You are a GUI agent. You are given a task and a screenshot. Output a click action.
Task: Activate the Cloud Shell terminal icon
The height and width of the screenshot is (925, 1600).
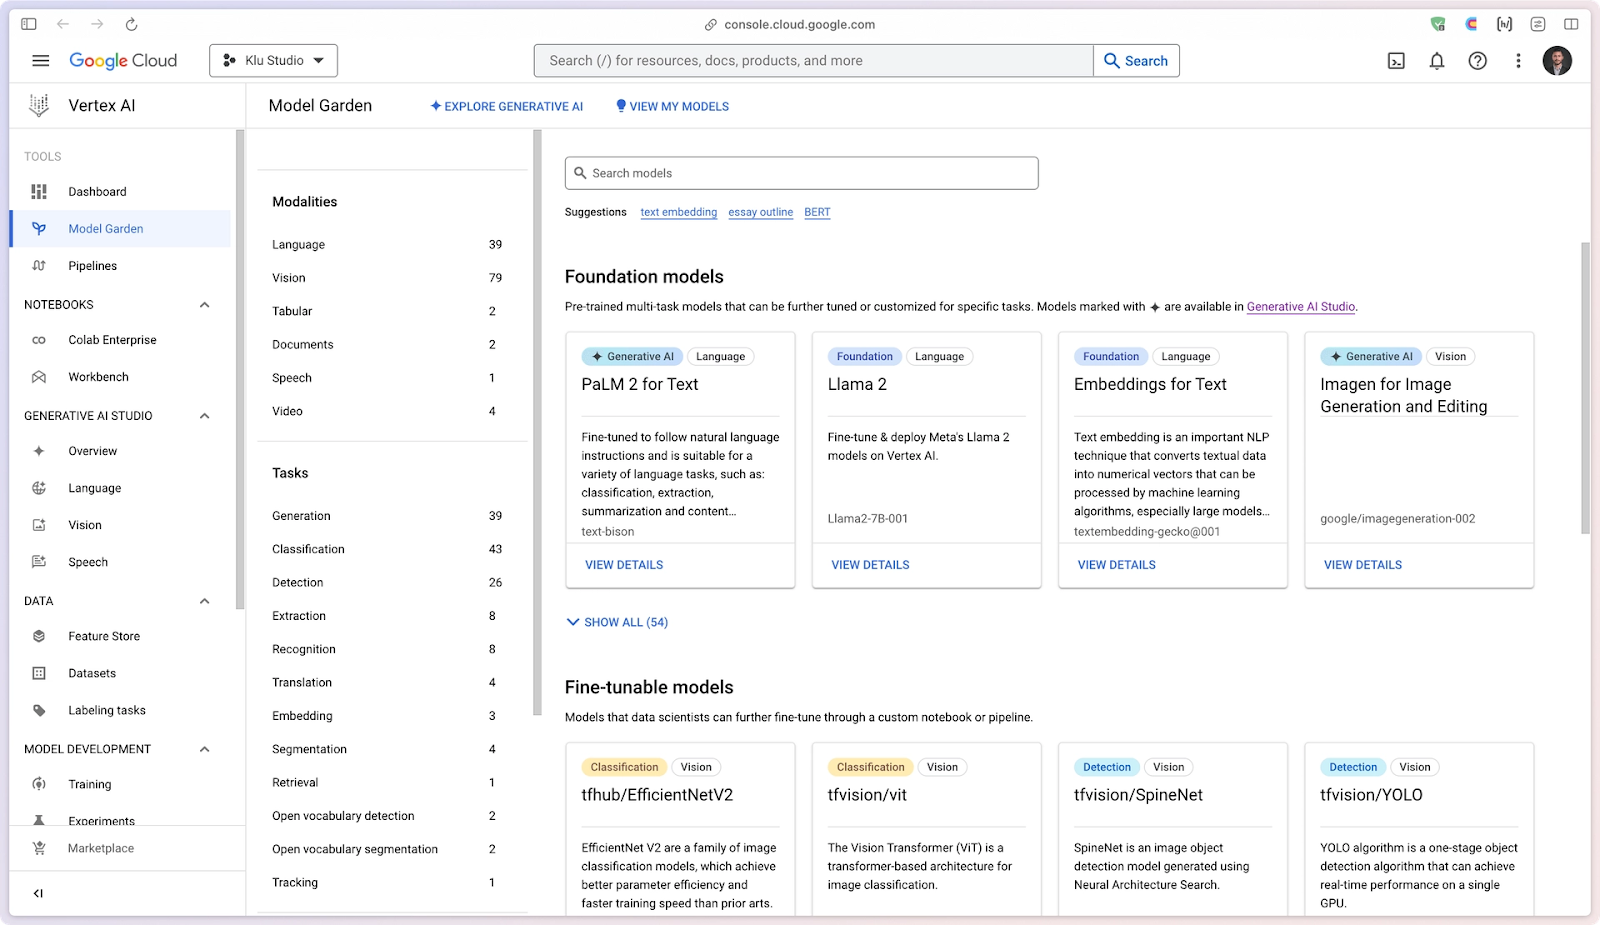[x=1396, y=61]
